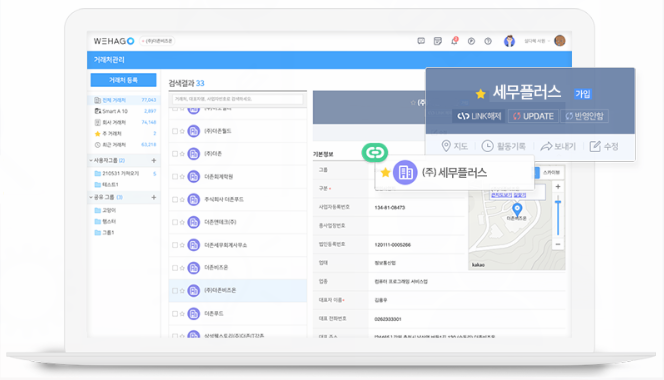Click the map zoom level slider
664x380 pixels.
(x=558, y=216)
